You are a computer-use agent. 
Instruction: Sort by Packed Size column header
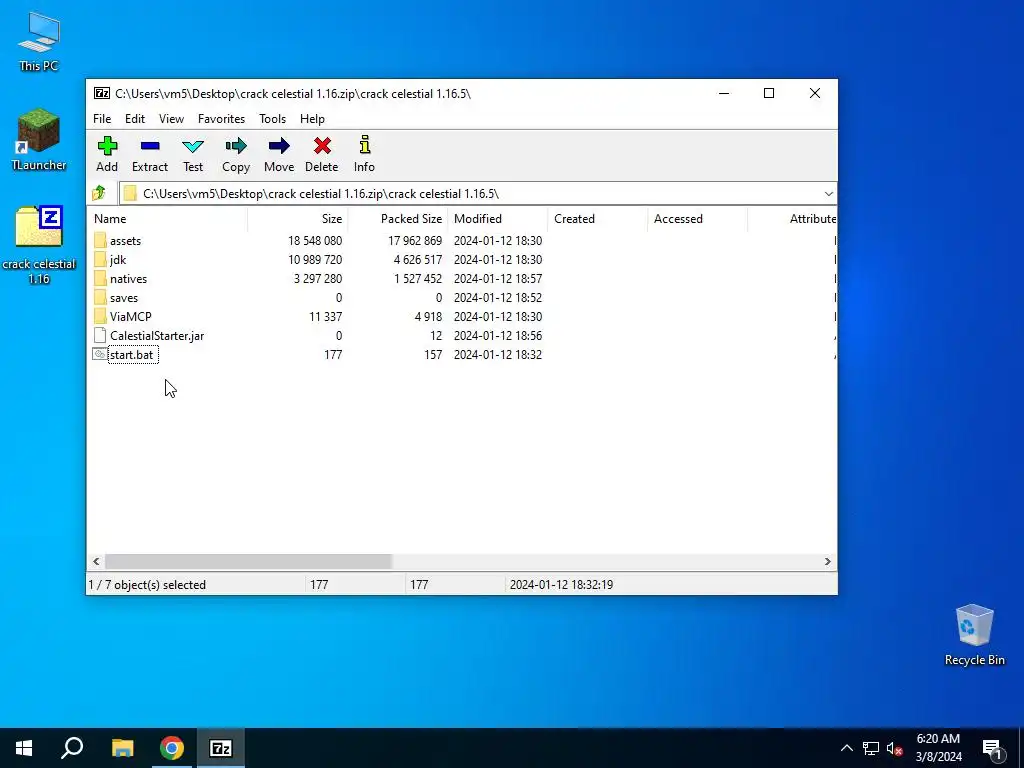click(x=398, y=219)
